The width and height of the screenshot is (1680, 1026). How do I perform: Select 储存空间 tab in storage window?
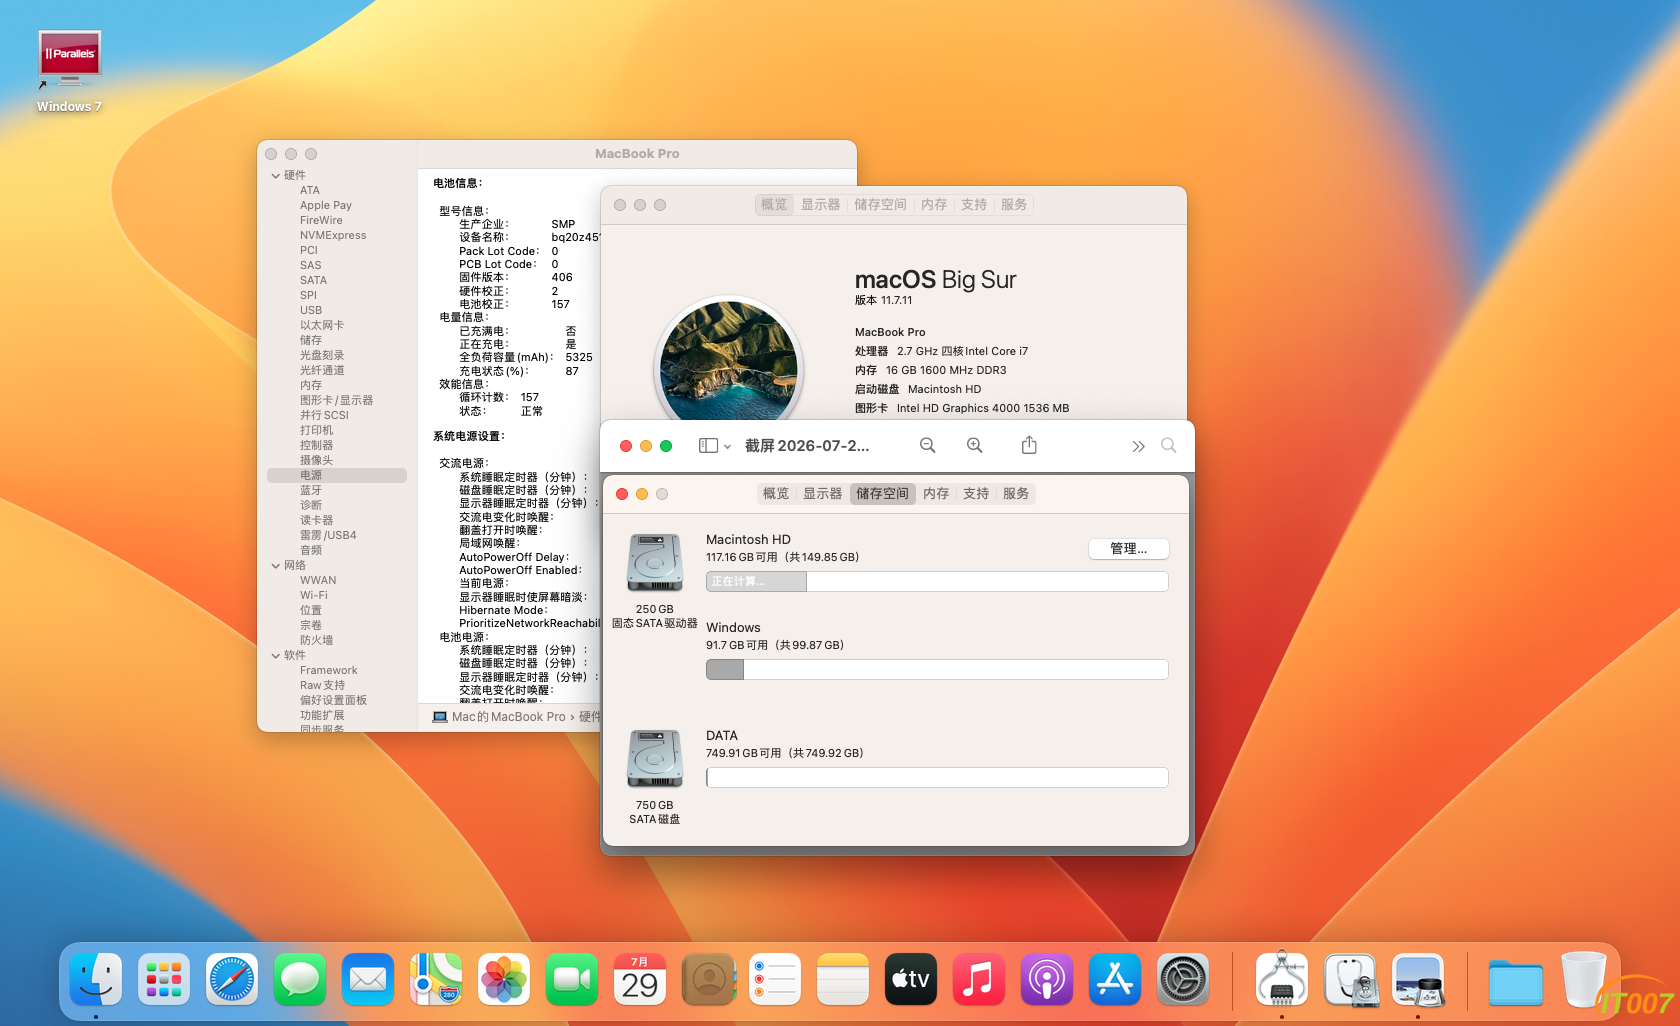click(x=883, y=494)
